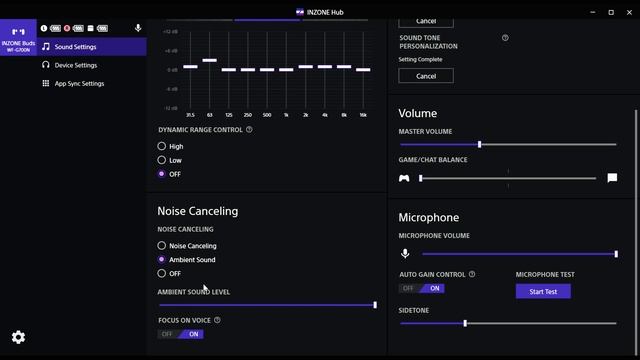
Task: Click the 4k equalizer band handle
Action: coord(324,67)
